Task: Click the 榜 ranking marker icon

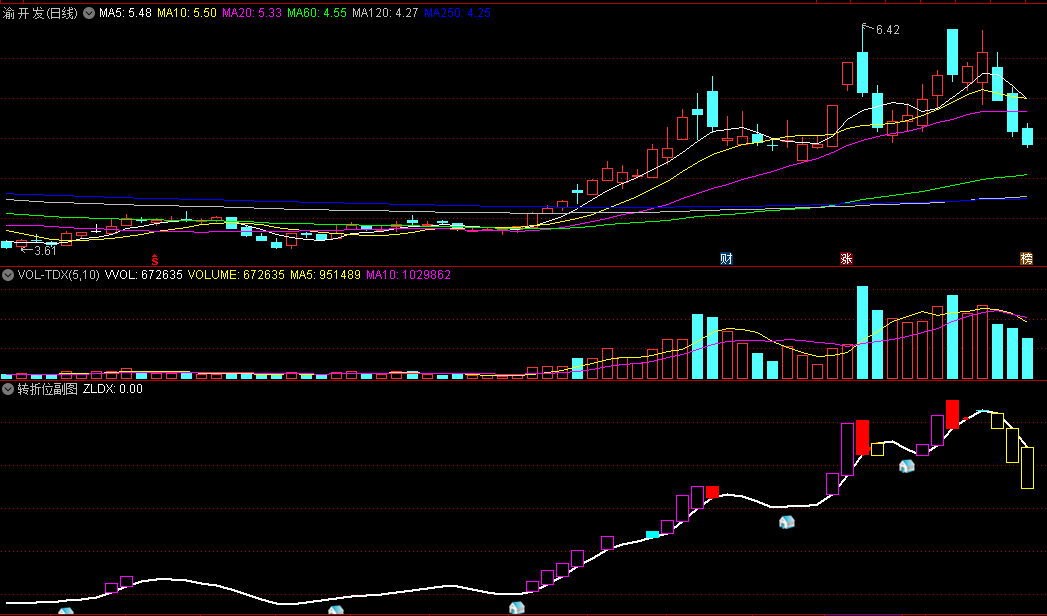Action: coord(1027,258)
